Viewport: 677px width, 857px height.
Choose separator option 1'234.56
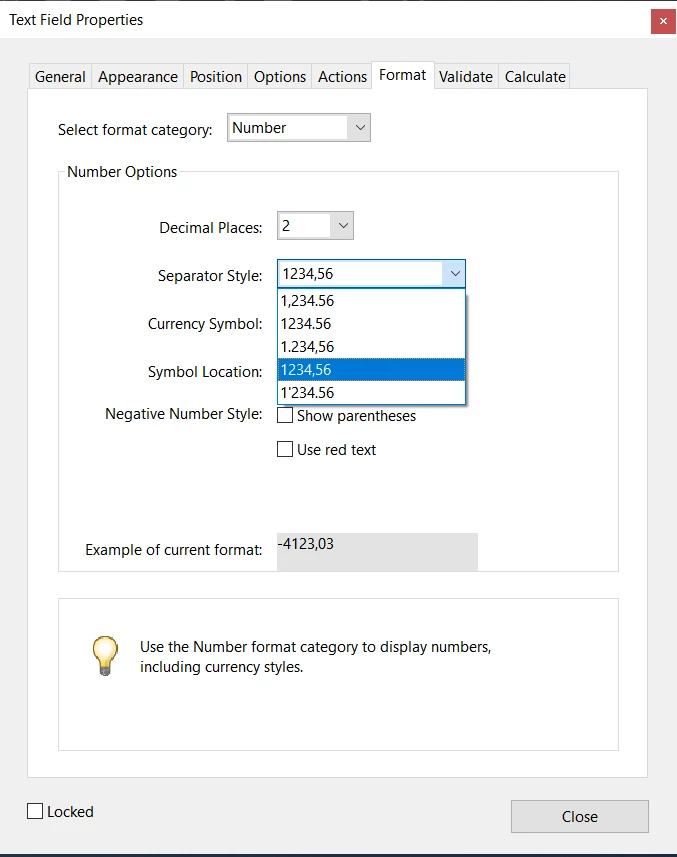pyautogui.click(x=371, y=392)
